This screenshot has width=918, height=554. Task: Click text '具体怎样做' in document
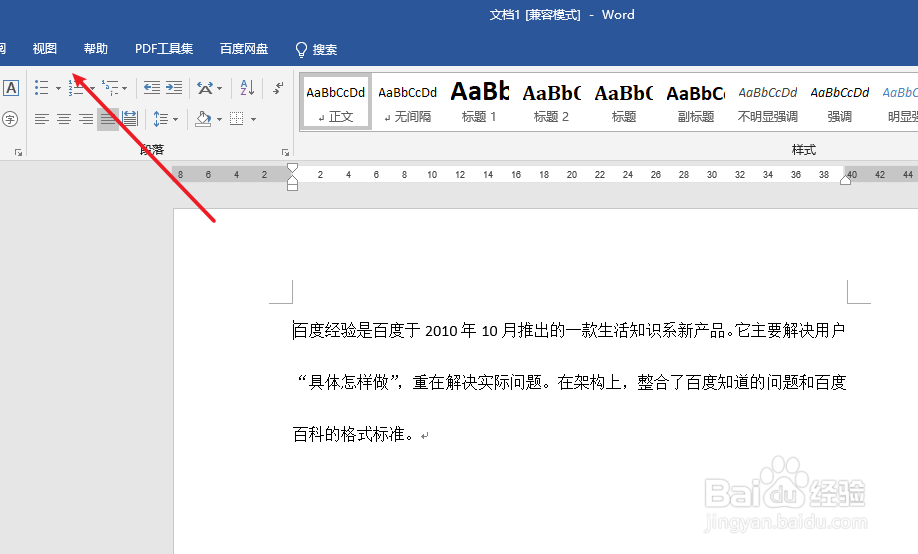(x=348, y=382)
